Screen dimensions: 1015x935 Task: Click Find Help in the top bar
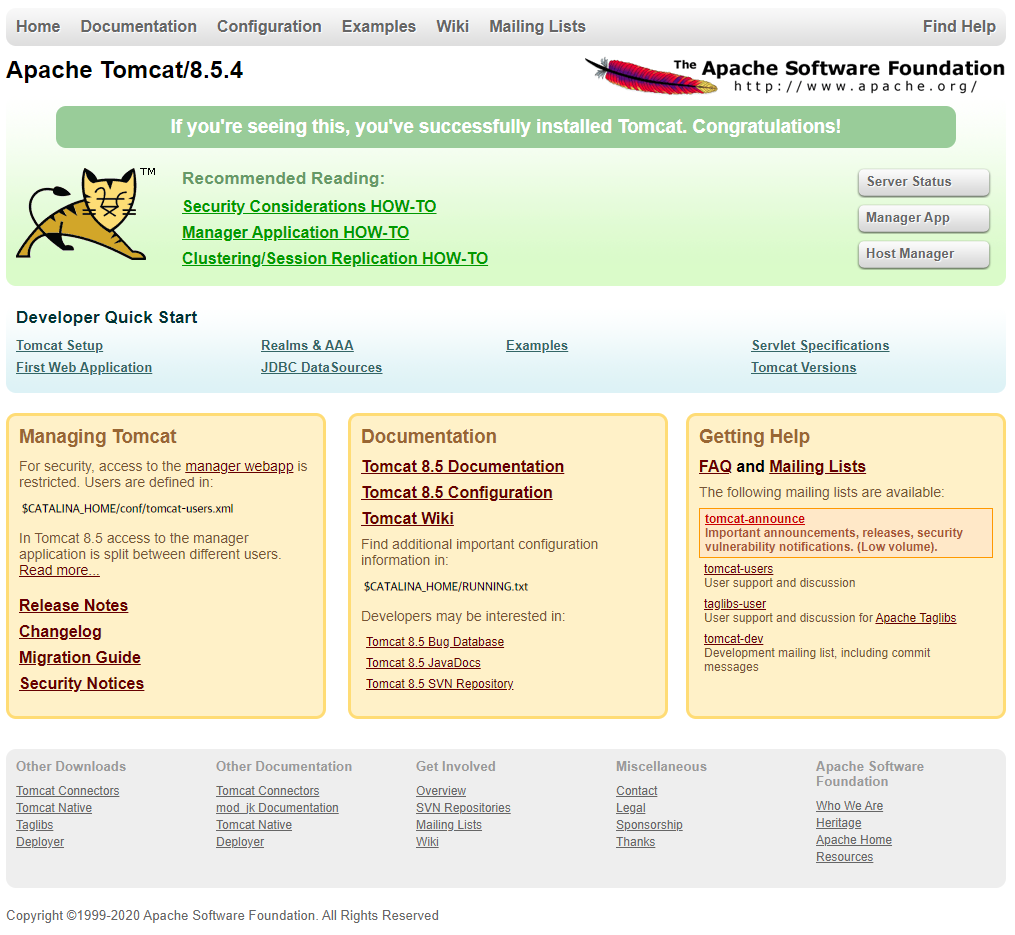(x=959, y=27)
